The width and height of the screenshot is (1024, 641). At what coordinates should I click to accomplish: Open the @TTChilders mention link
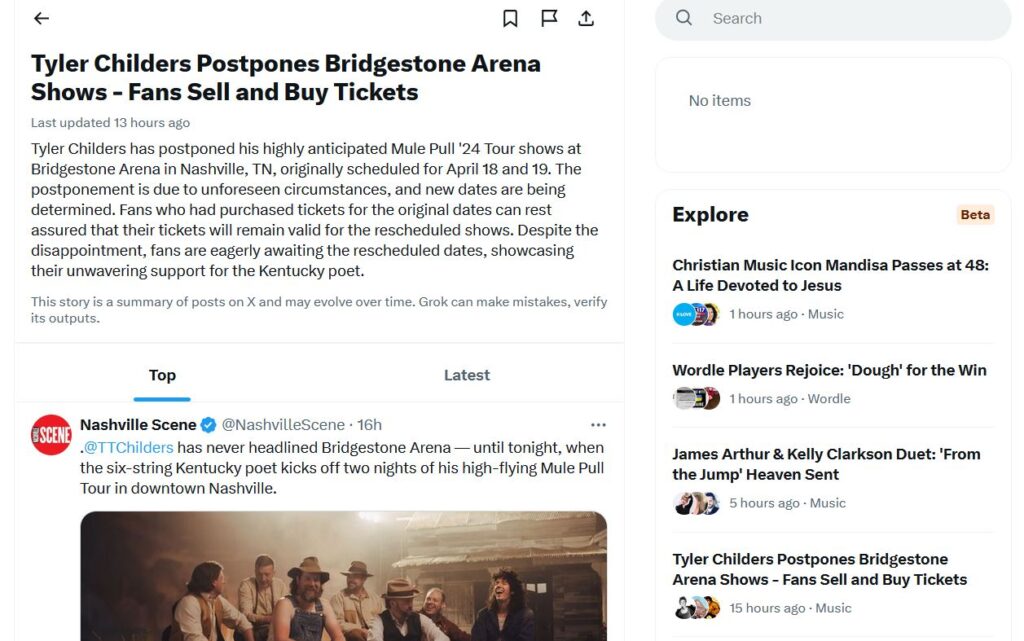[x=128, y=448]
